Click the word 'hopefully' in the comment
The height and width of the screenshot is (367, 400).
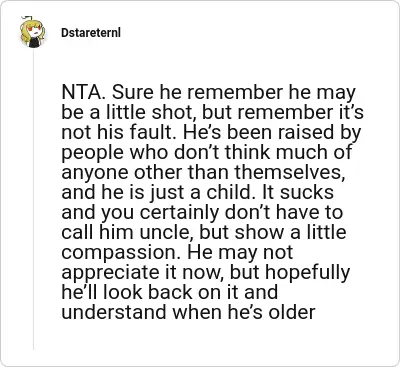pyautogui.click(x=306, y=273)
